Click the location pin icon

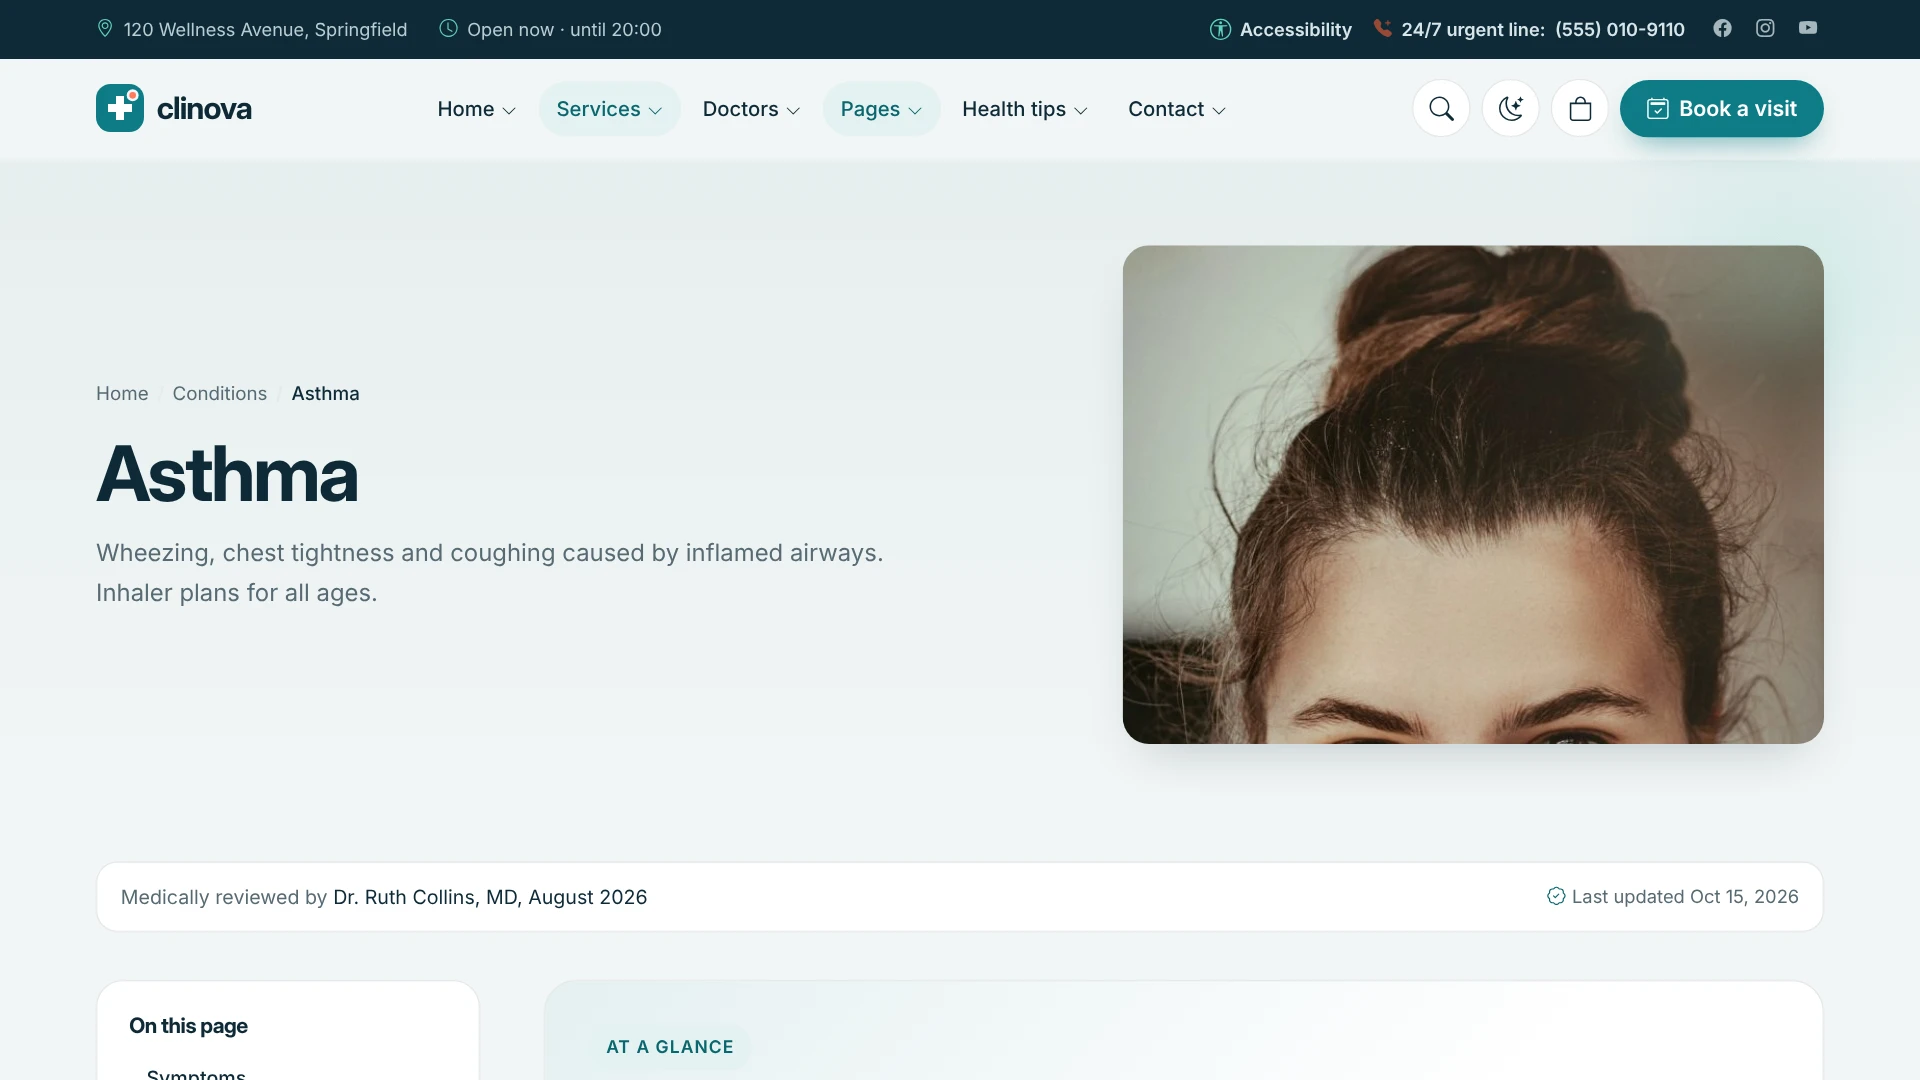tap(105, 28)
